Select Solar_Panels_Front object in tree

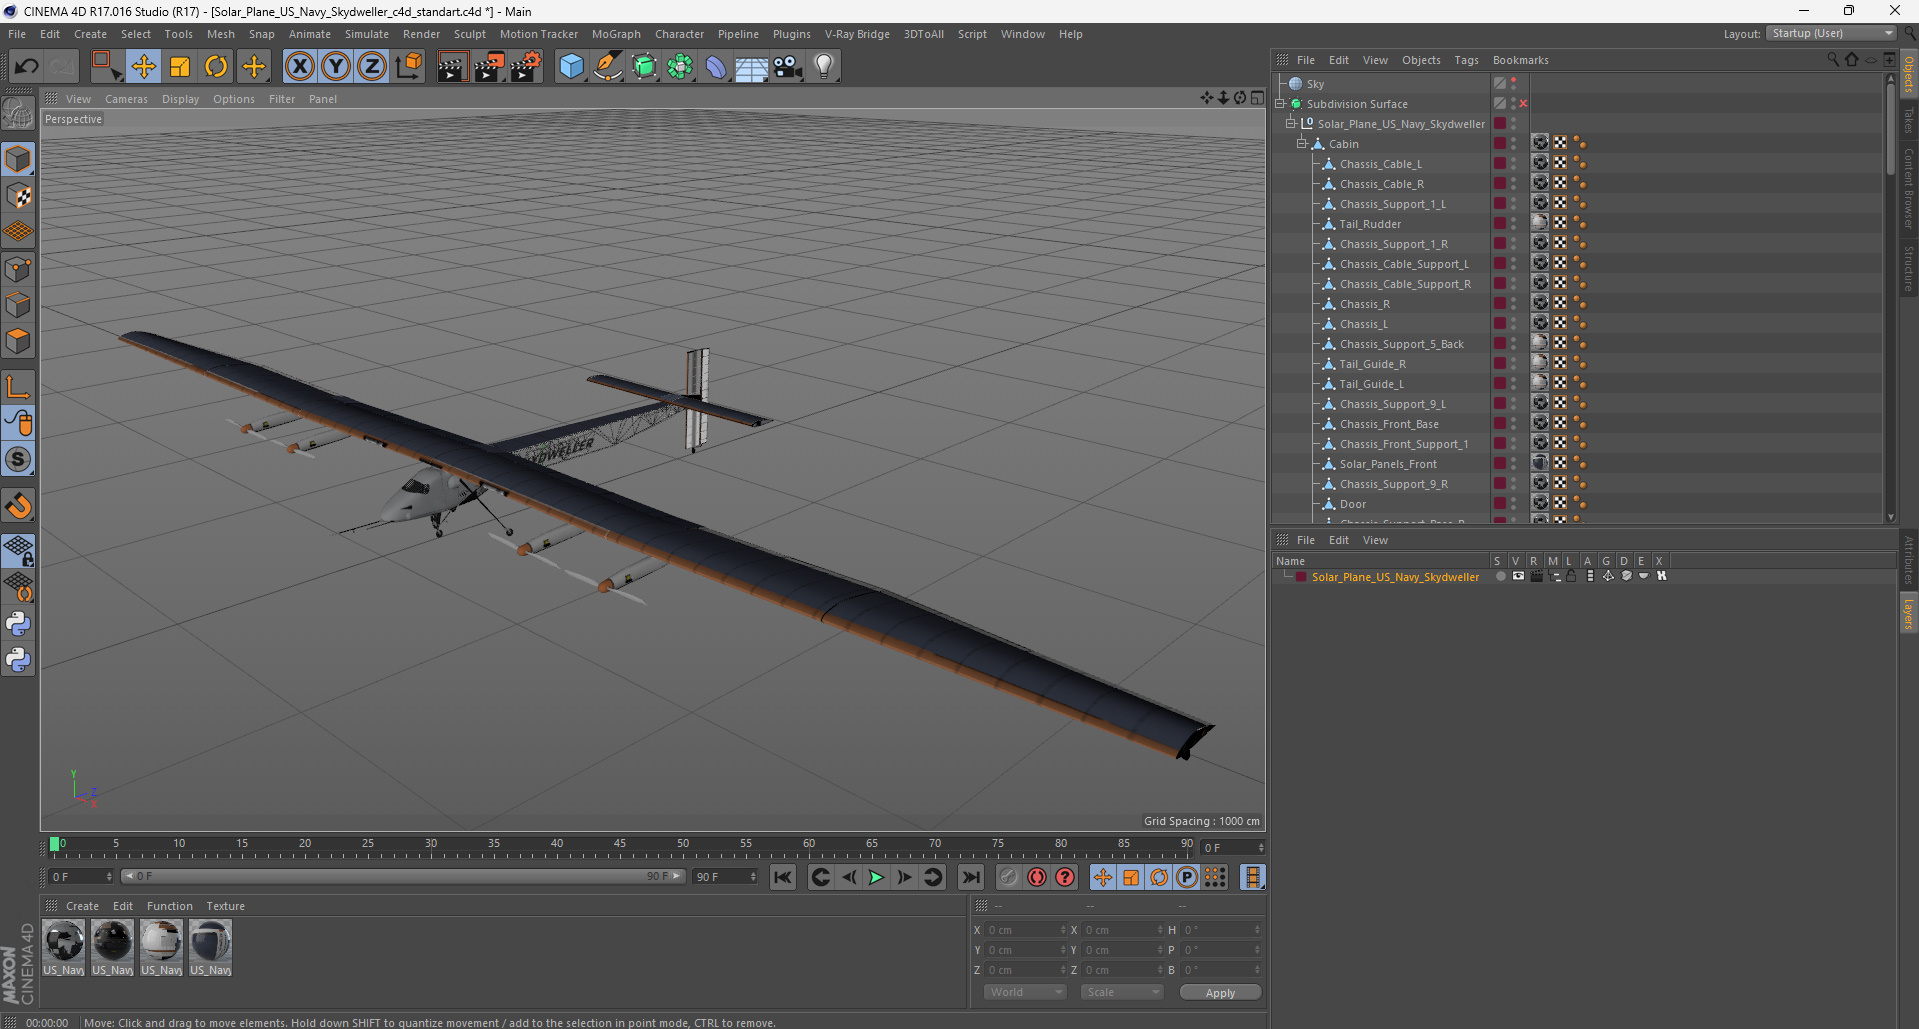click(x=1388, y=464)
